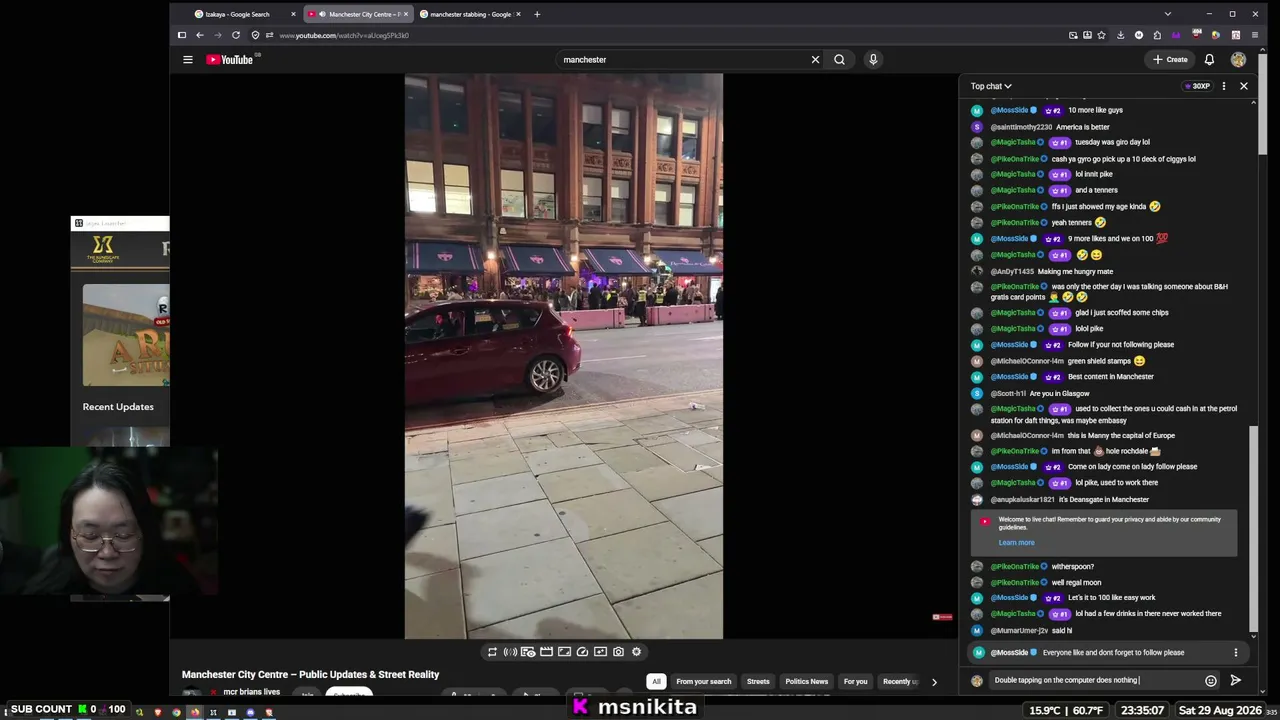Open the browser sidebar panel icon
Image resolution: width=1280 pixels, height=720 pixels.
click(x=181, y=35)
